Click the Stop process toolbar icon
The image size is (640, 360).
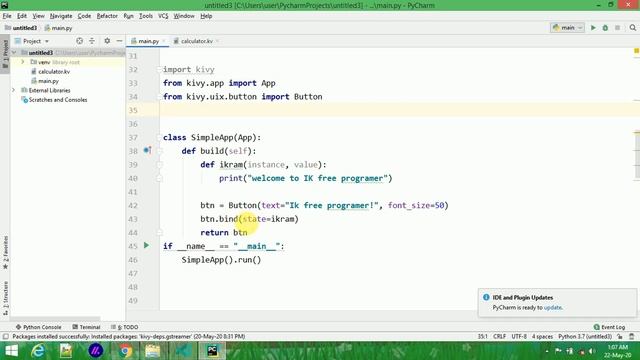click(x=618, y=28)
